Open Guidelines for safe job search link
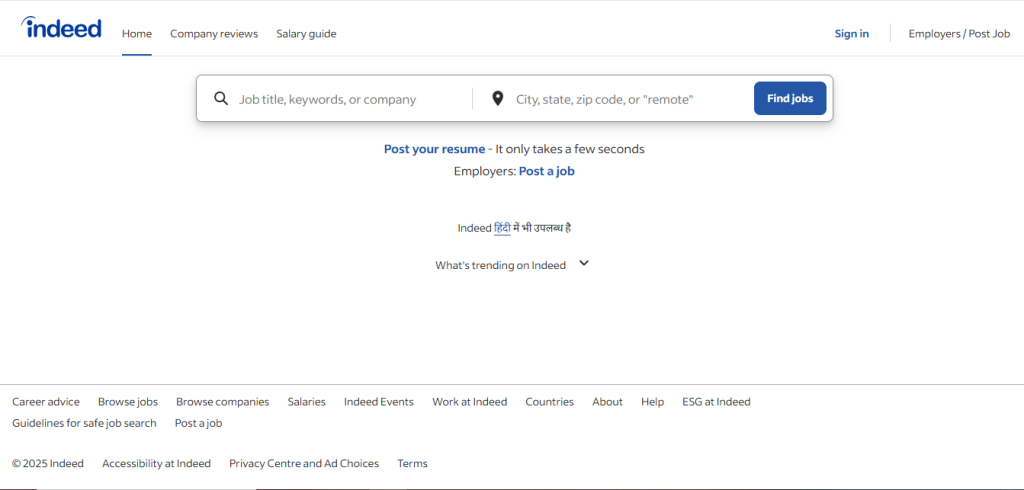This screenshot has width=1024, height=490. [x=84, y=423]
